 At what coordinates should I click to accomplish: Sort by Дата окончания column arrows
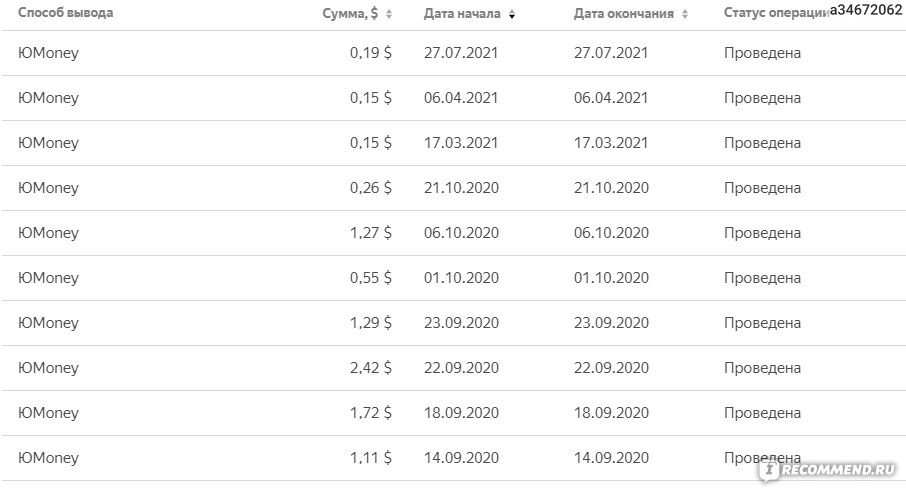(685, 14)
